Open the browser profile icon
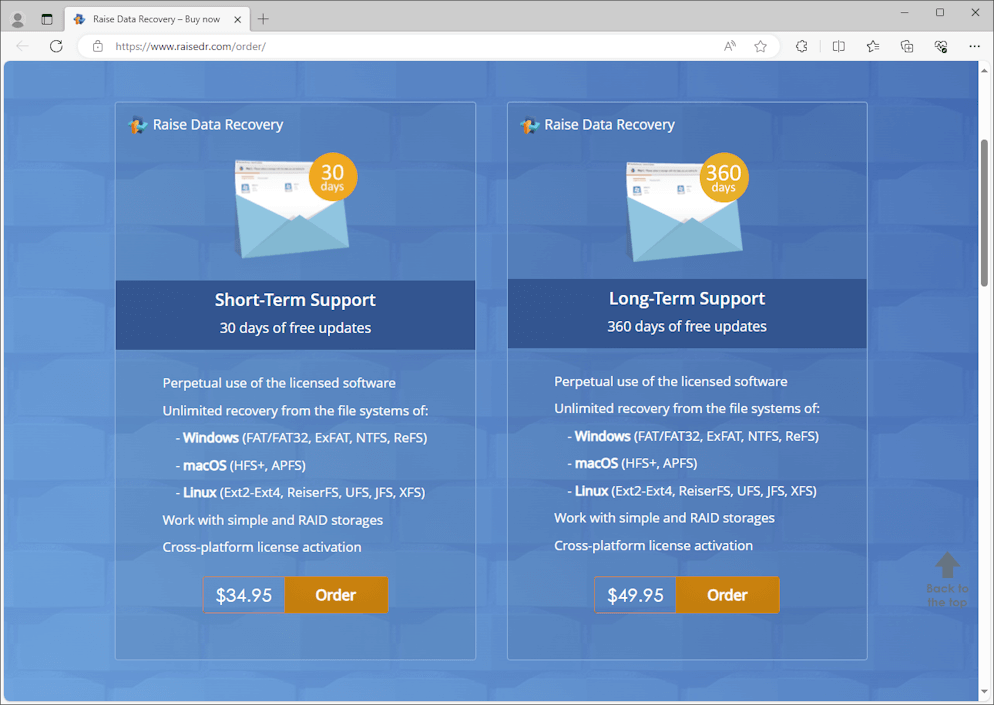The image size is (994, 705). [x=18, y=20]
